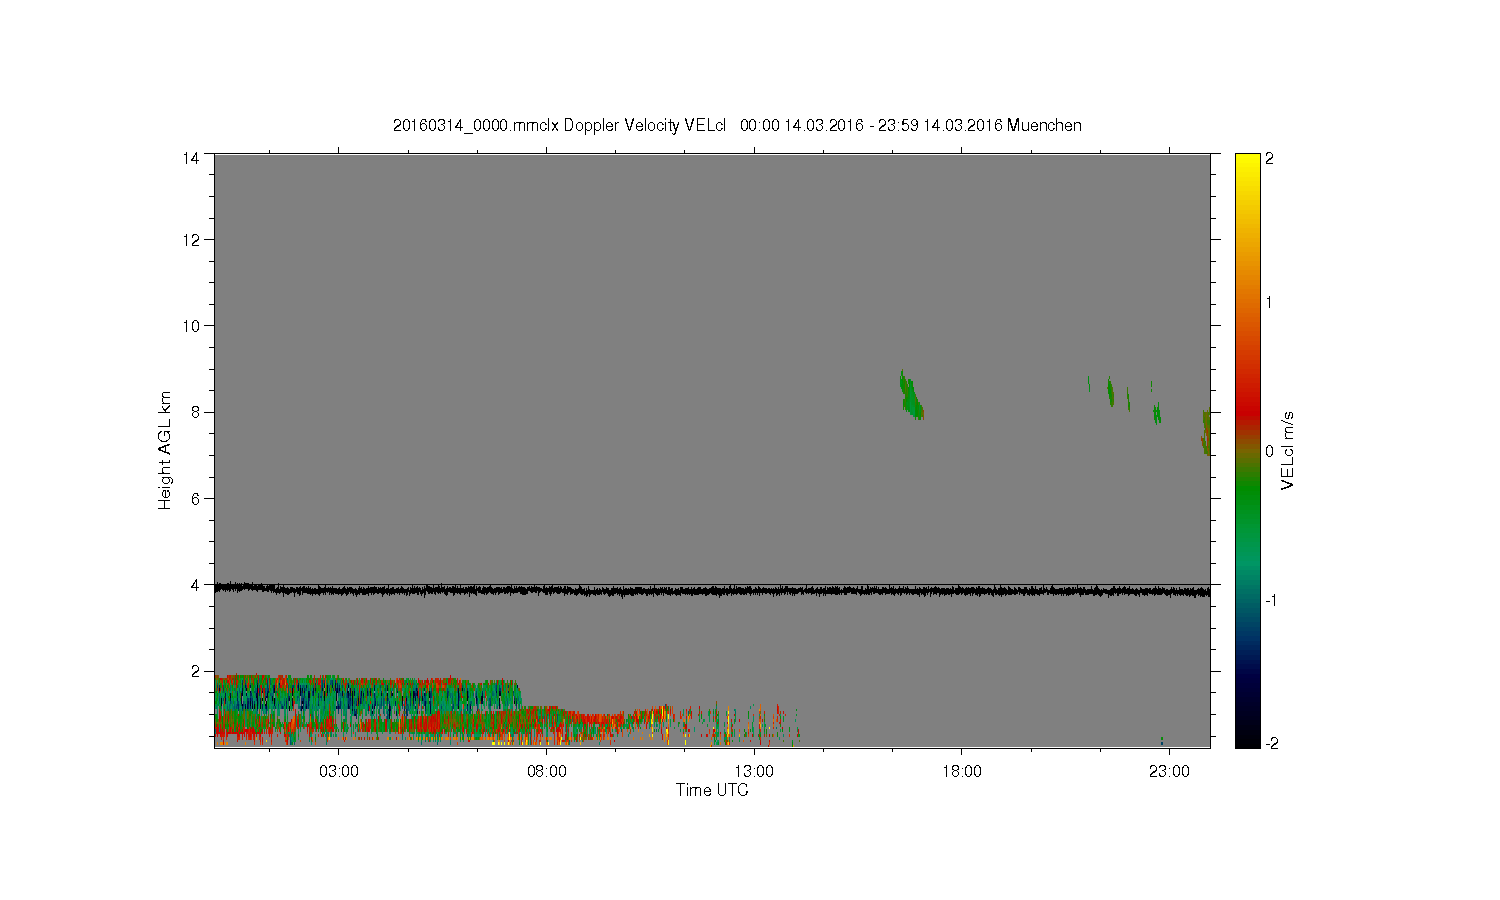1500x900 pixels.
Task: Select the 'Time UTC' x-axis label
Action: 712,790
